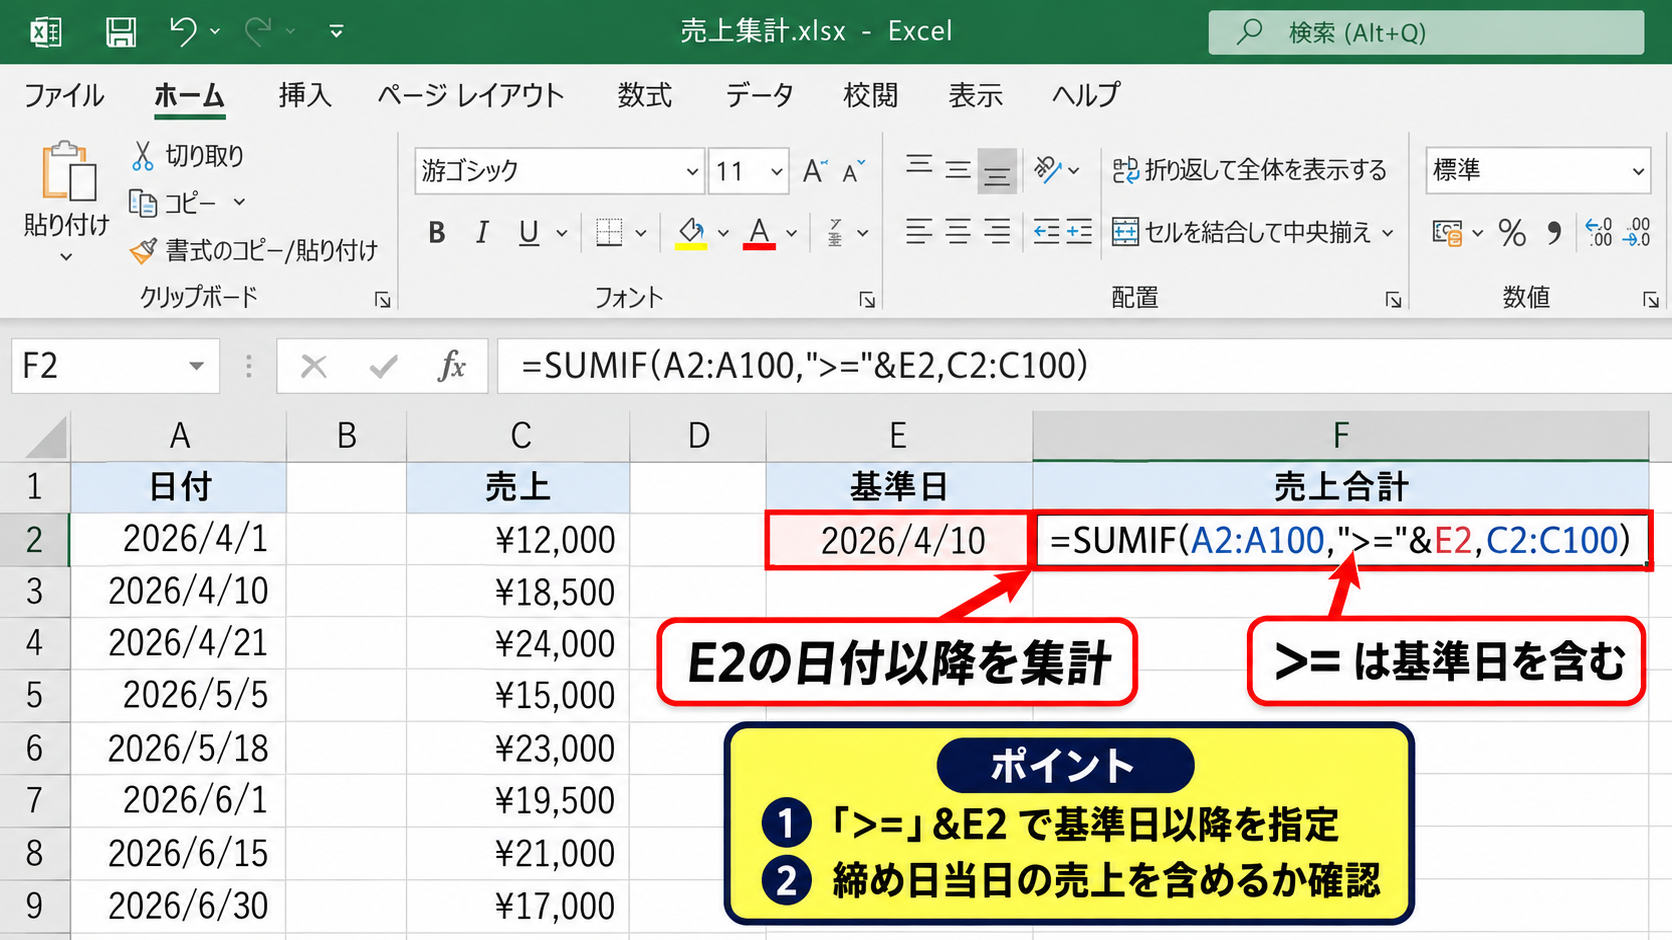Decrease decimal places icon
This screenshot has width=1672, height=940.
click(1637, 232)
